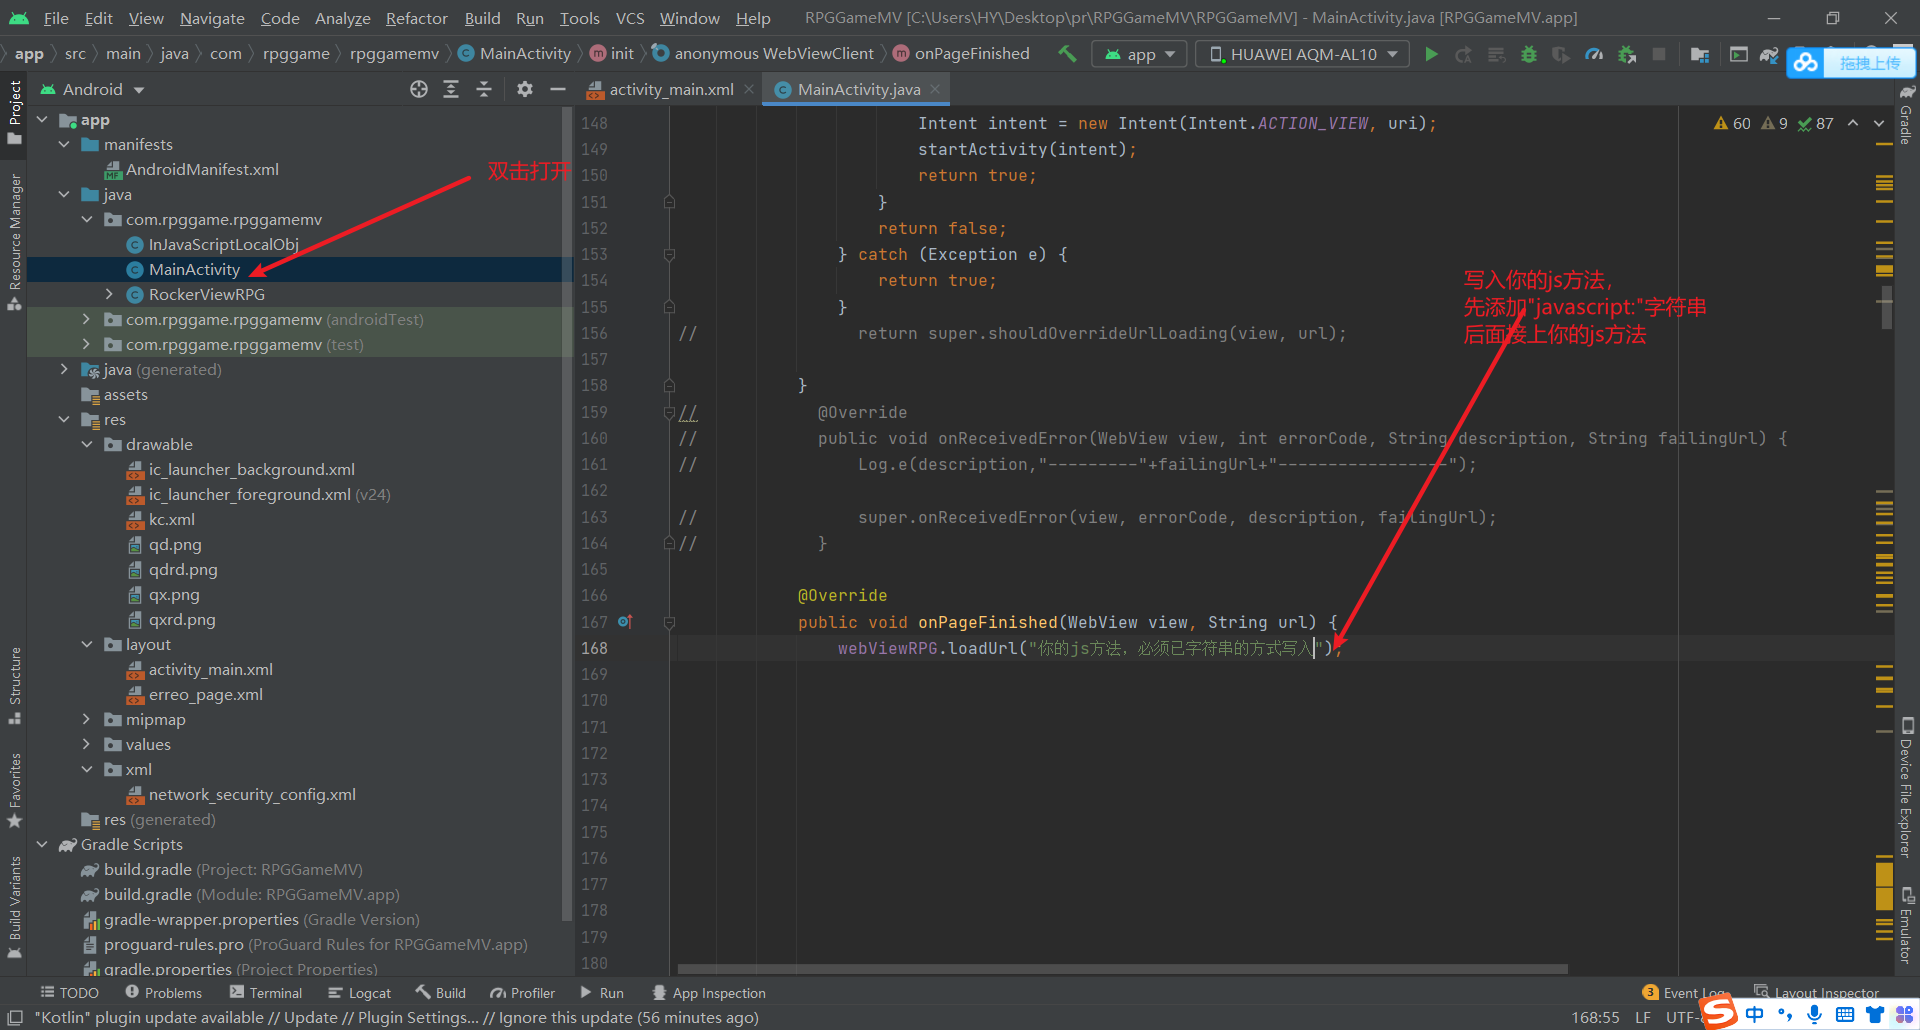The image size is (1920, 1030).
Task: Toggle the Favorites side panel
Action: (x=14, y=790)
